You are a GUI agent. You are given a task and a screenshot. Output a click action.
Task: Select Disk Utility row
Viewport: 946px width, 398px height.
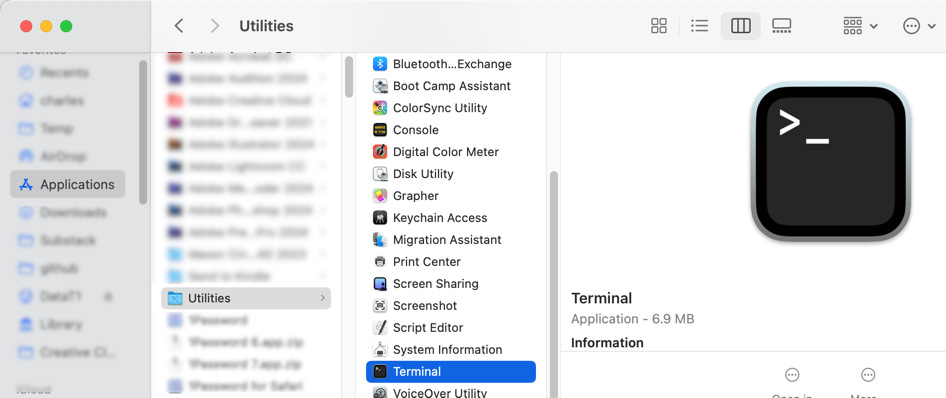451,174
